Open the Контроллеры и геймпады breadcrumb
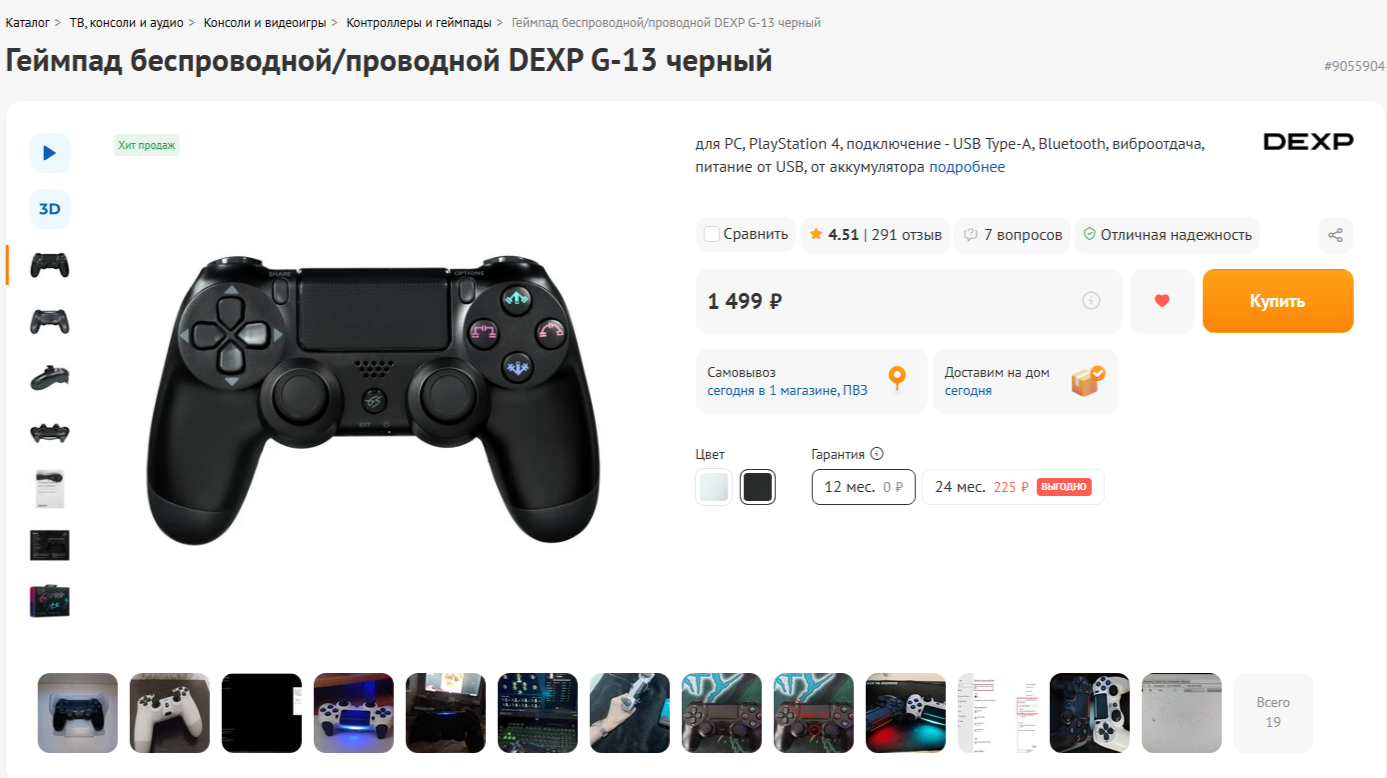 [419, 22]
